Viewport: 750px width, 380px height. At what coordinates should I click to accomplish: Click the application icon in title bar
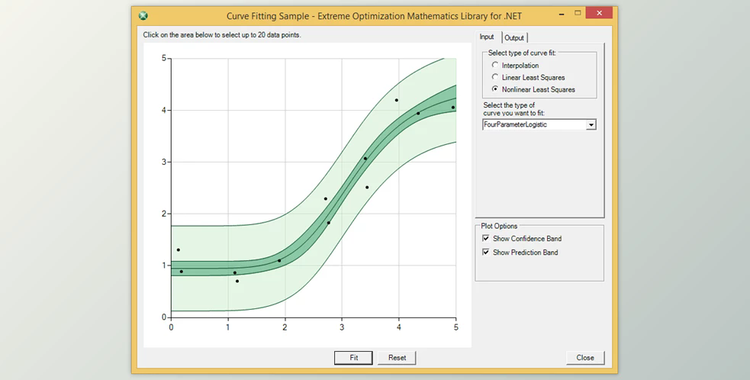tap(143, 16)
